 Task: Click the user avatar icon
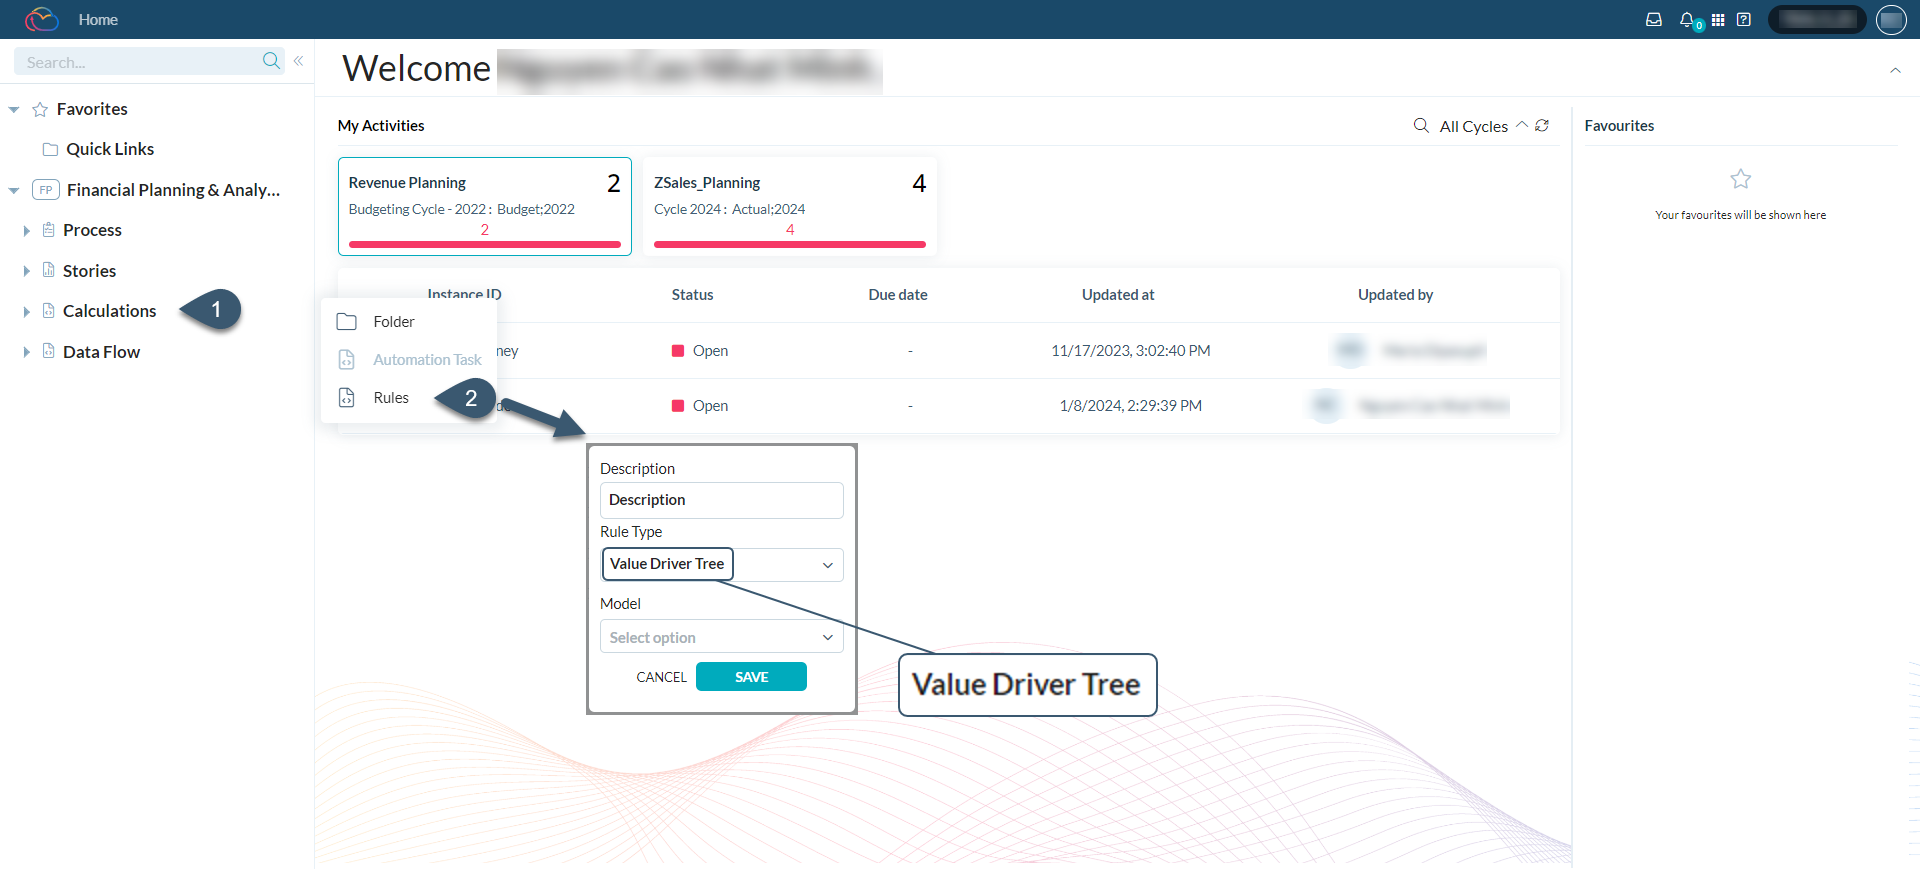pos(1891,20)
